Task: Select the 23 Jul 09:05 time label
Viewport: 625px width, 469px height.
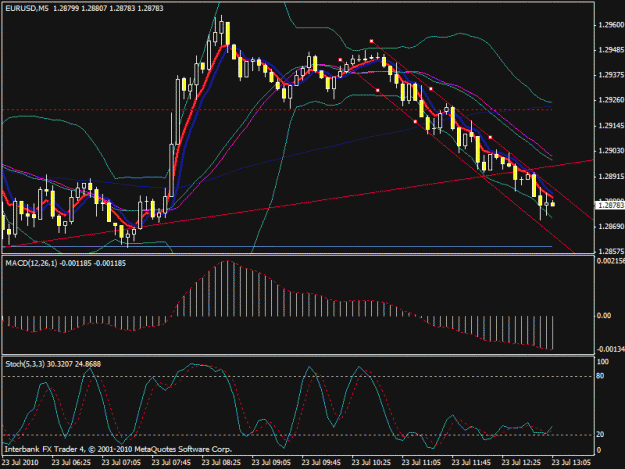Action: tap(271, 462)
